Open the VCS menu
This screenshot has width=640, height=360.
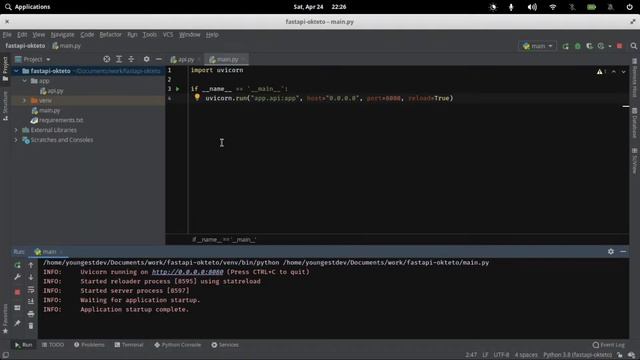[168, 35]
